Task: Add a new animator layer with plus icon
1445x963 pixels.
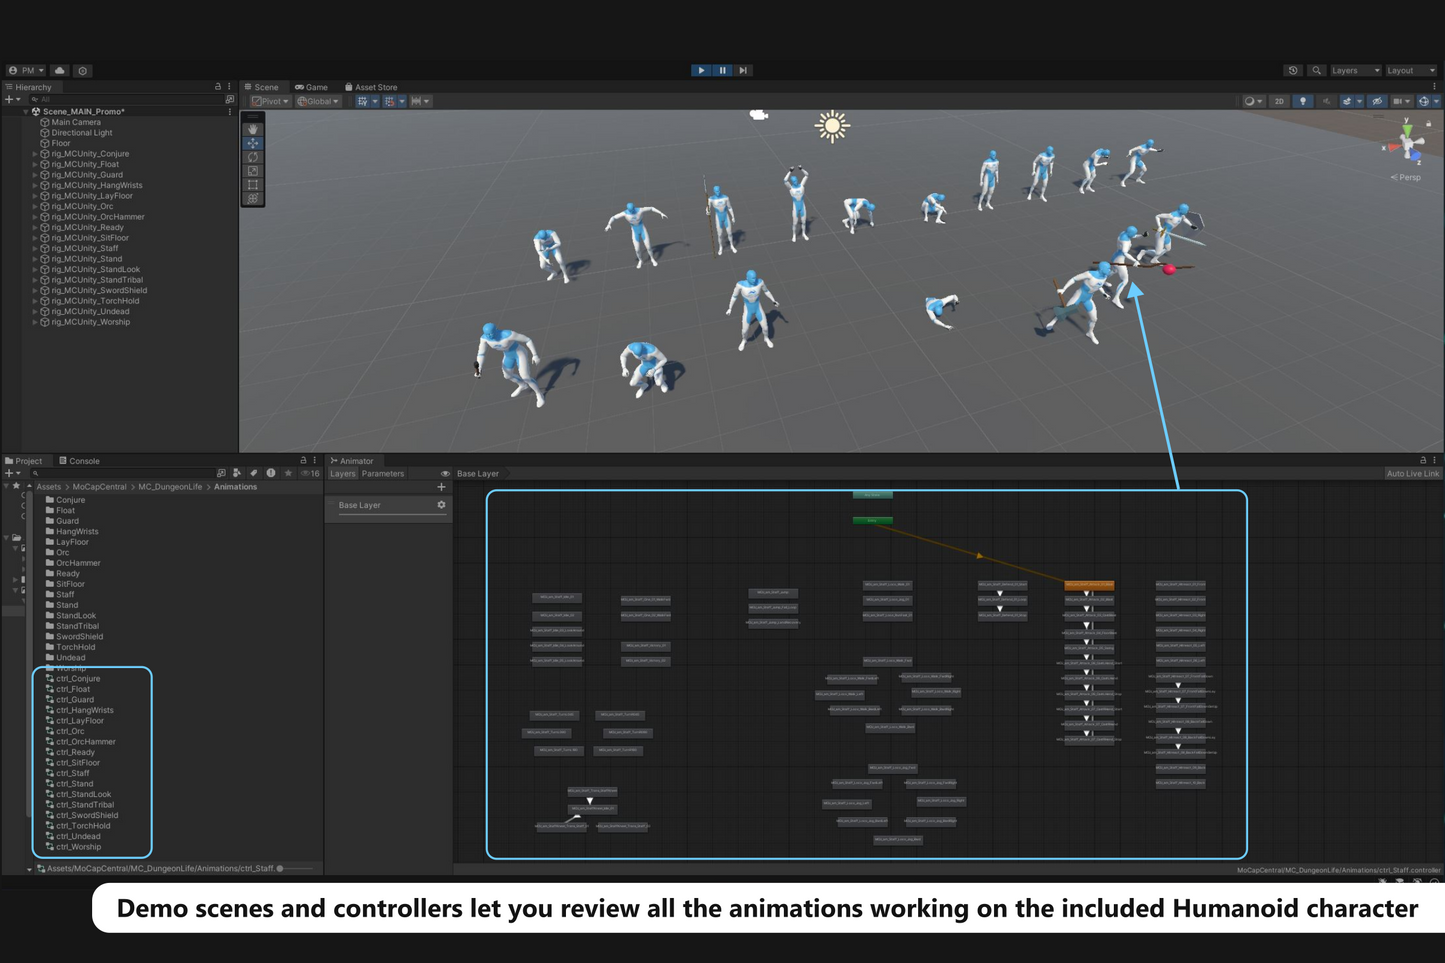Action: 441,487
